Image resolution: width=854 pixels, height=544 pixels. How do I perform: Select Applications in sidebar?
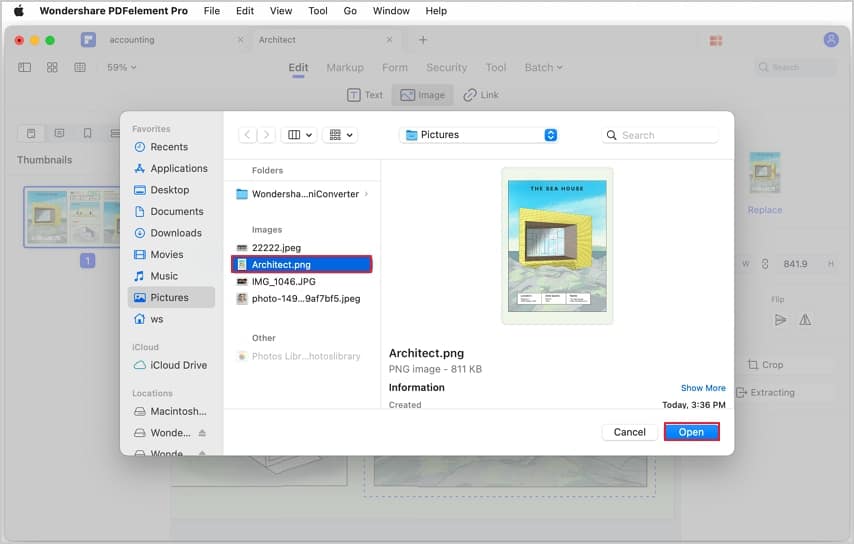coord(170,168)
